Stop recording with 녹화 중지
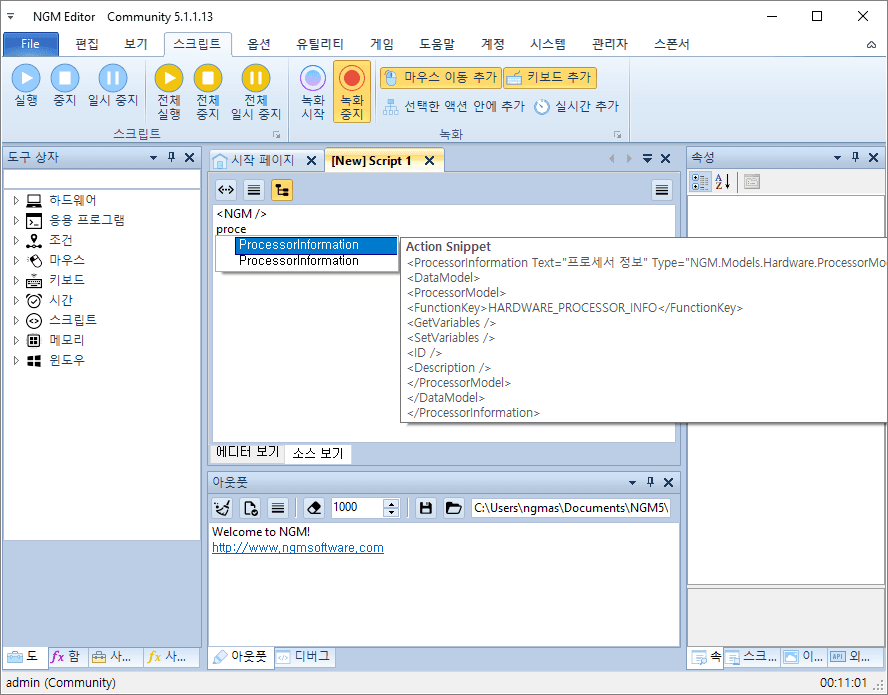Image resolution: width=888 pixels, height=695 pixels. (352, 92)
